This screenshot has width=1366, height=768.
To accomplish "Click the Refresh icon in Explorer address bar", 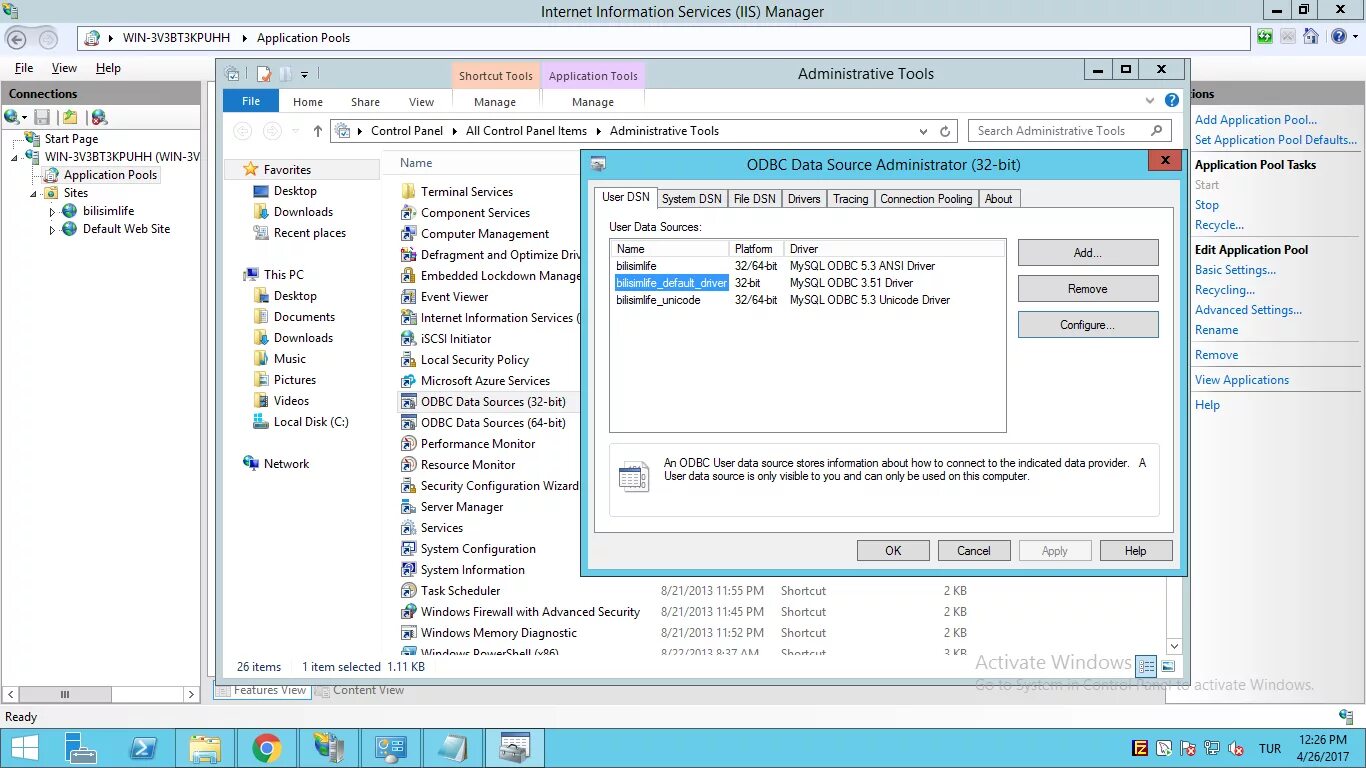I will (x=945, y=131).
